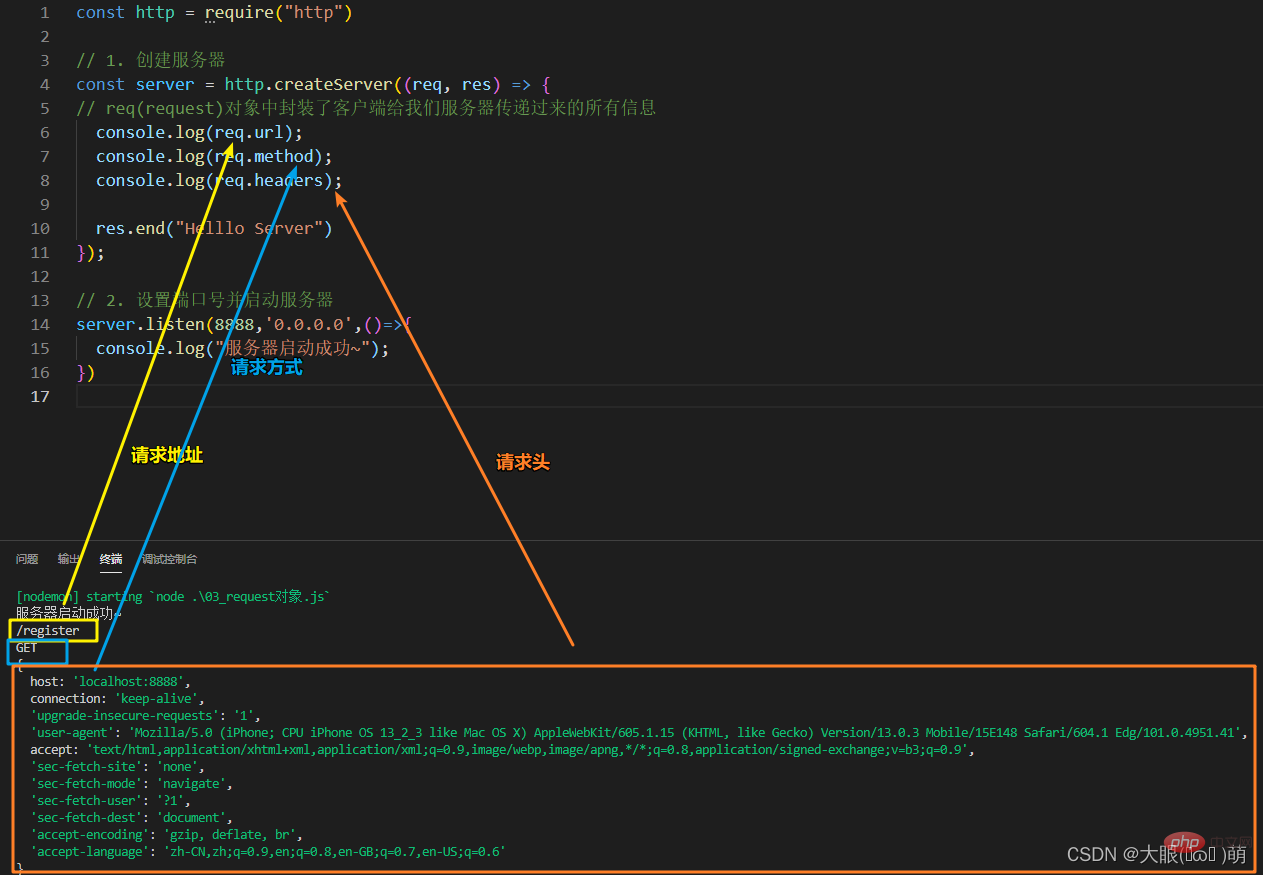Open the 输出 (Output) panel tab
1263x875 pixels.
coord(69,559)
